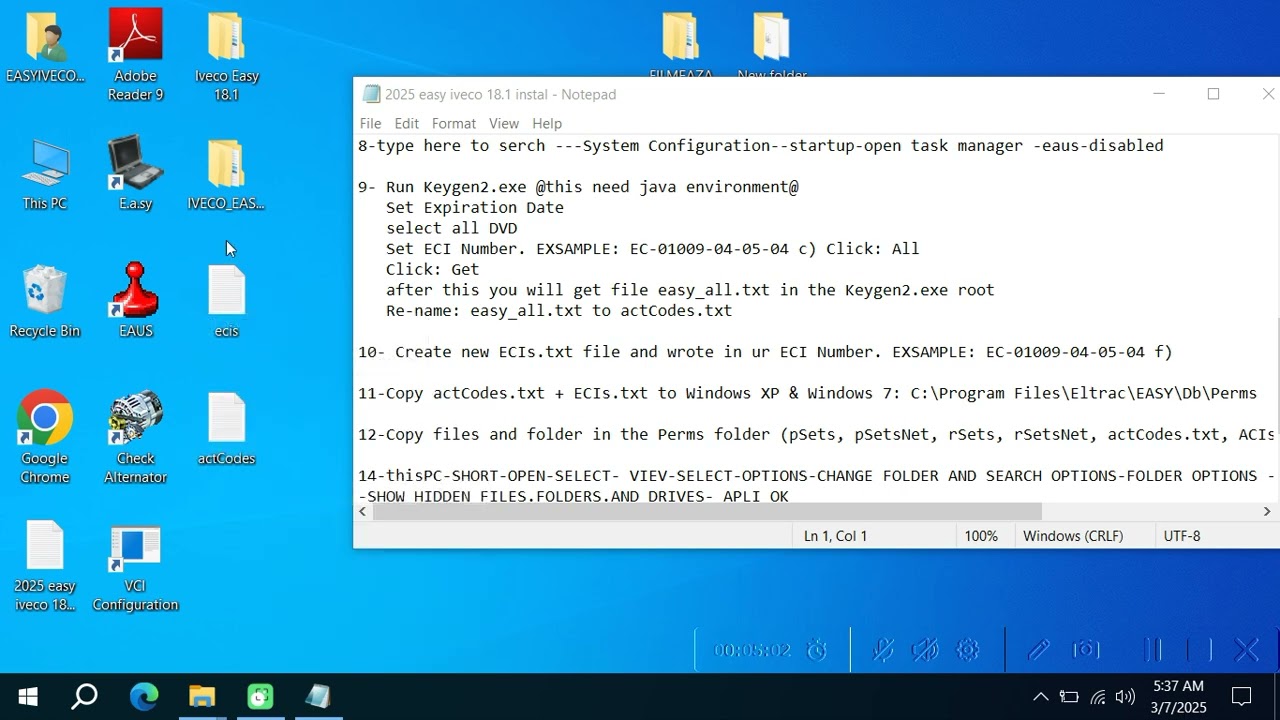Click the 'UTF-8' encoding status entry
This screenshot has width=1280, height=720.
(x=1182, y=536)
